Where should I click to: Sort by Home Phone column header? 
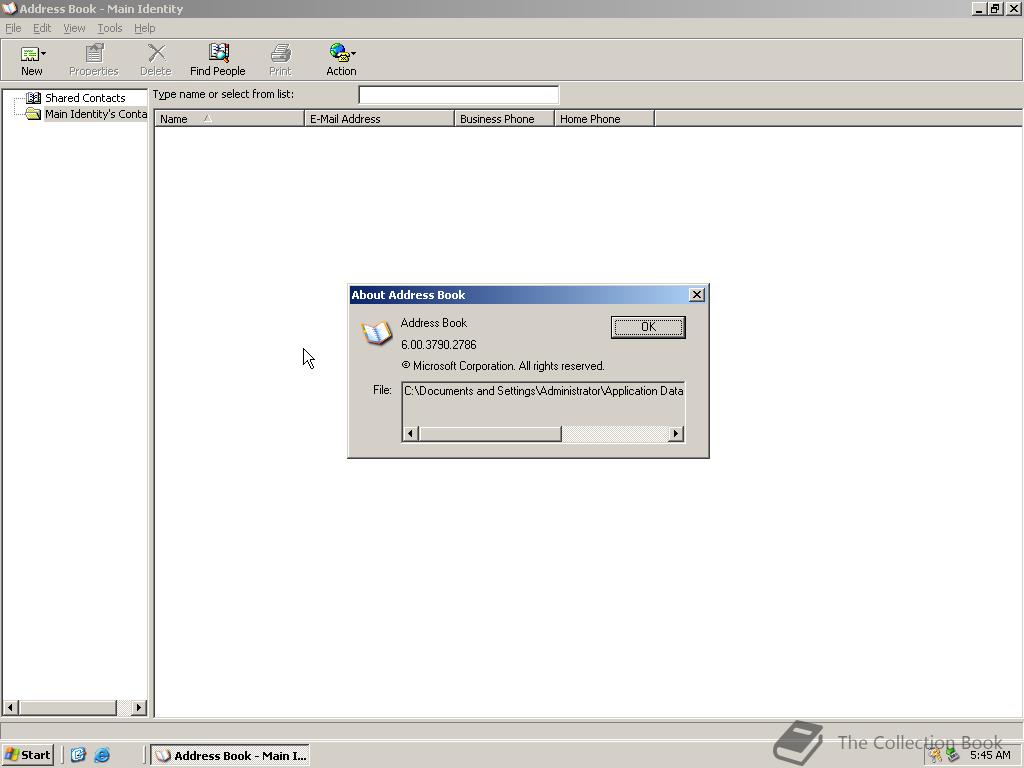(x=604, y=119)
